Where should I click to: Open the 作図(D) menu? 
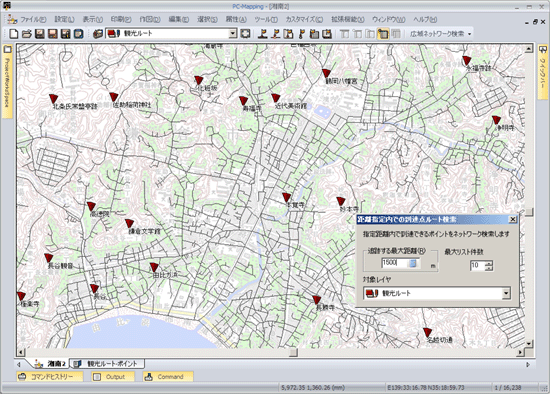pos(150,19)
